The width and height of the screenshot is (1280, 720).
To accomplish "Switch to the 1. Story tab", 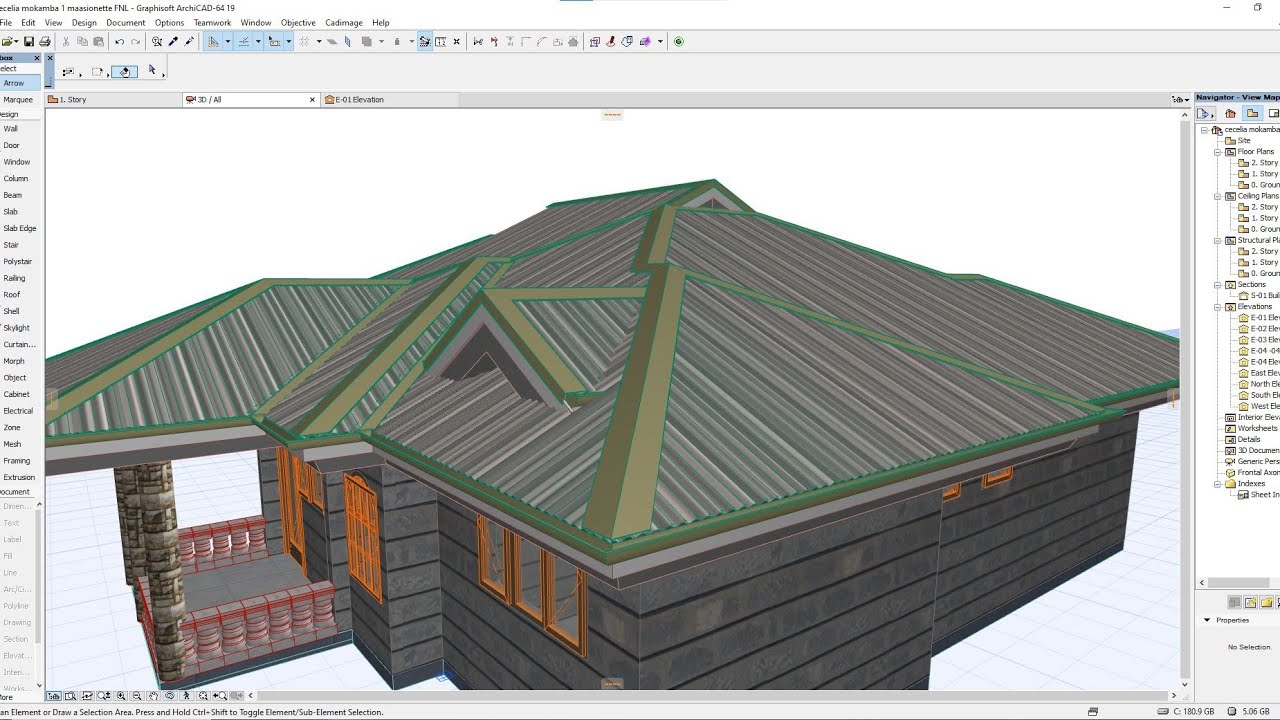I will pyautogui.click(x=112, y=100).
